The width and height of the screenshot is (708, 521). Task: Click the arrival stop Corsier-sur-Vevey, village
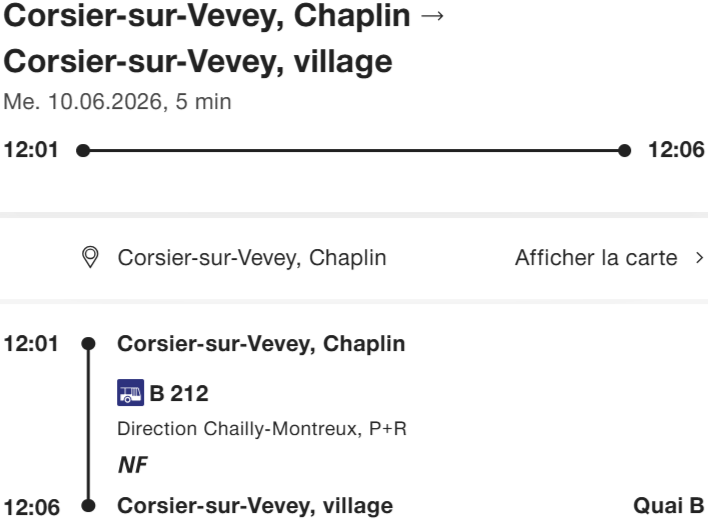tap(255, 506)
